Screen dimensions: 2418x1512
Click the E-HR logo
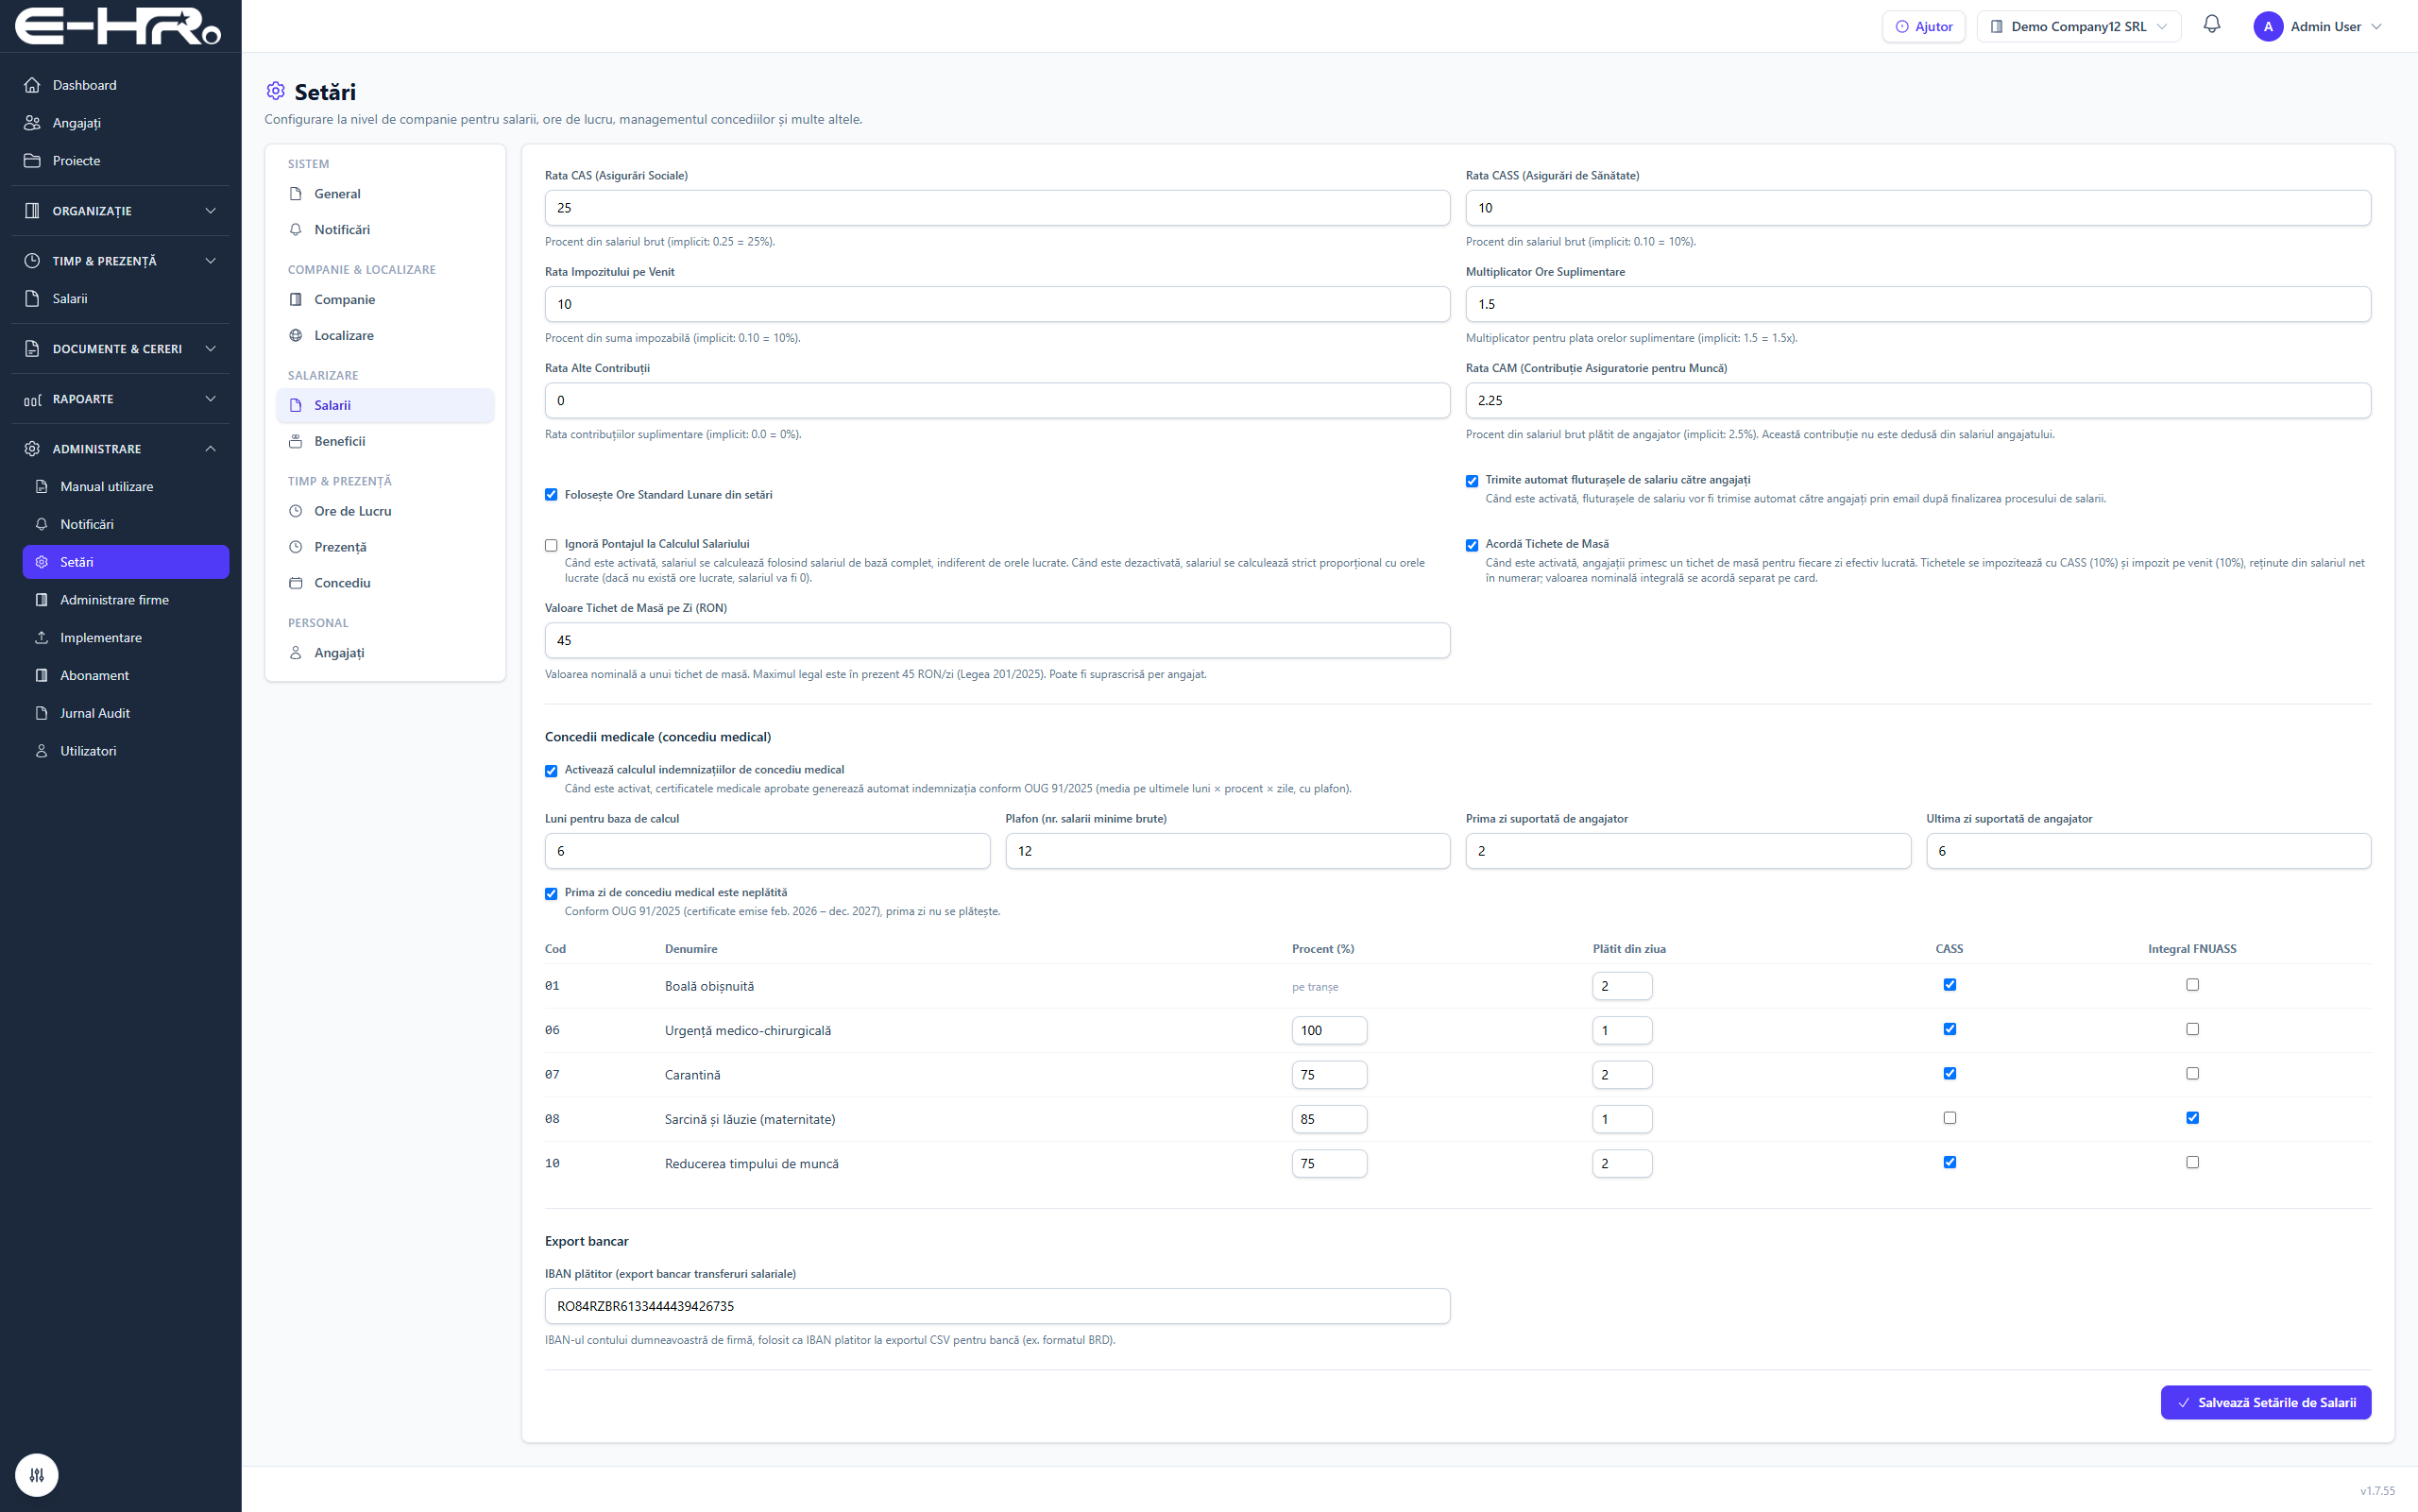point(118,27)
